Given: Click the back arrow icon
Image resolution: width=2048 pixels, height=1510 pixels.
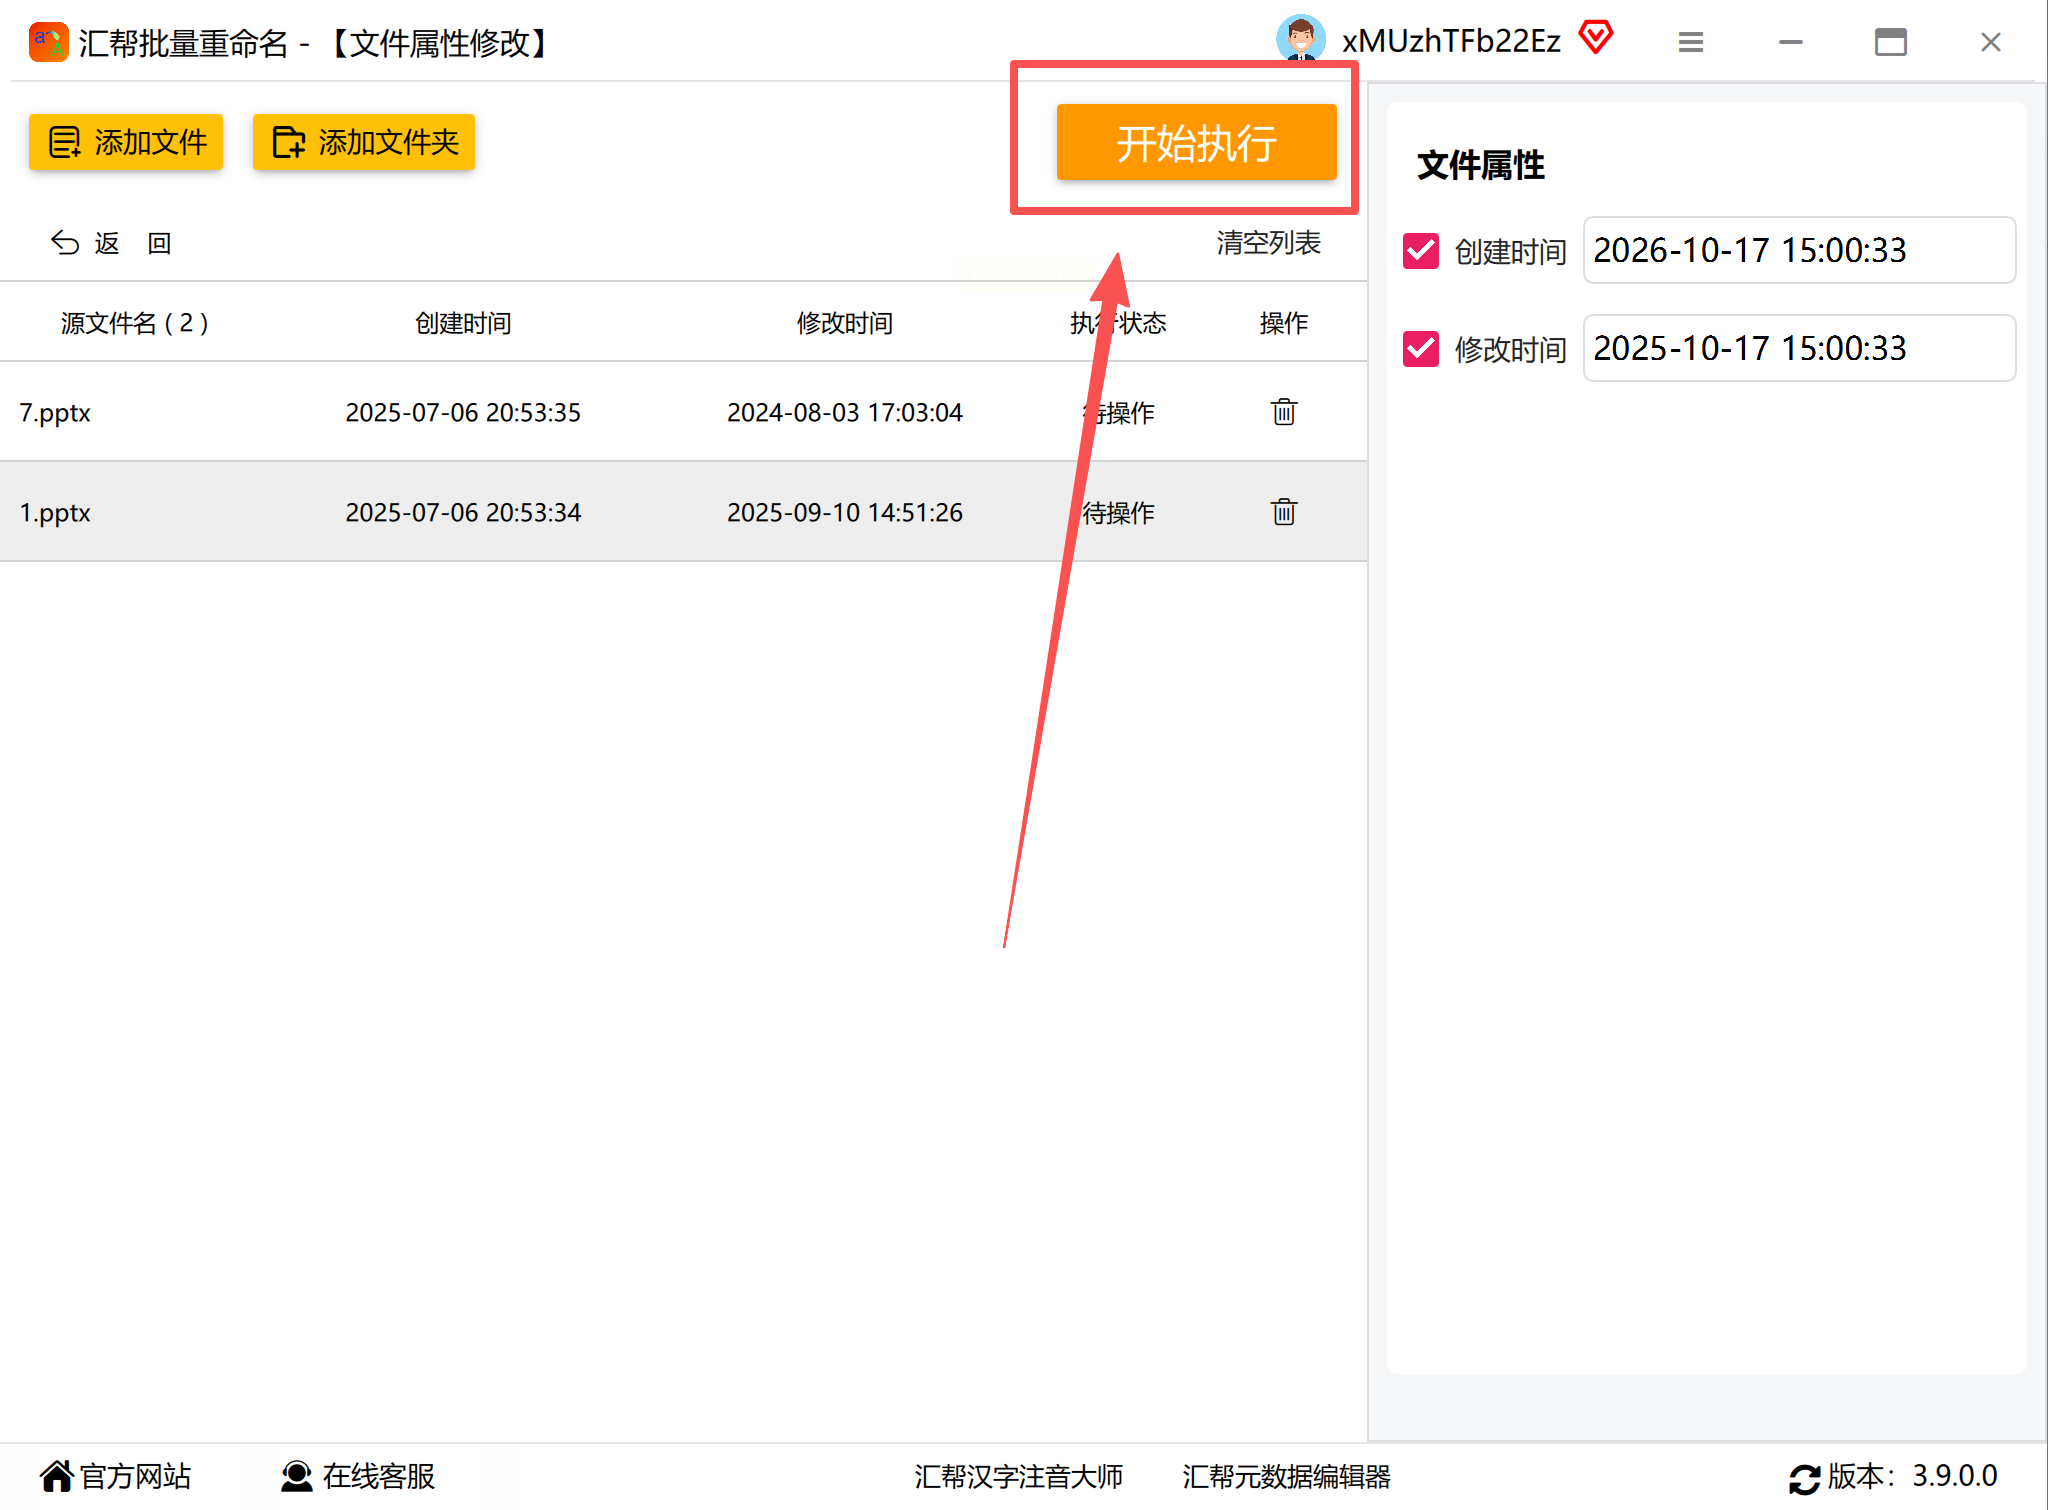Looking at the screenshot, I should pyautogui.click(x=65, y=243).
